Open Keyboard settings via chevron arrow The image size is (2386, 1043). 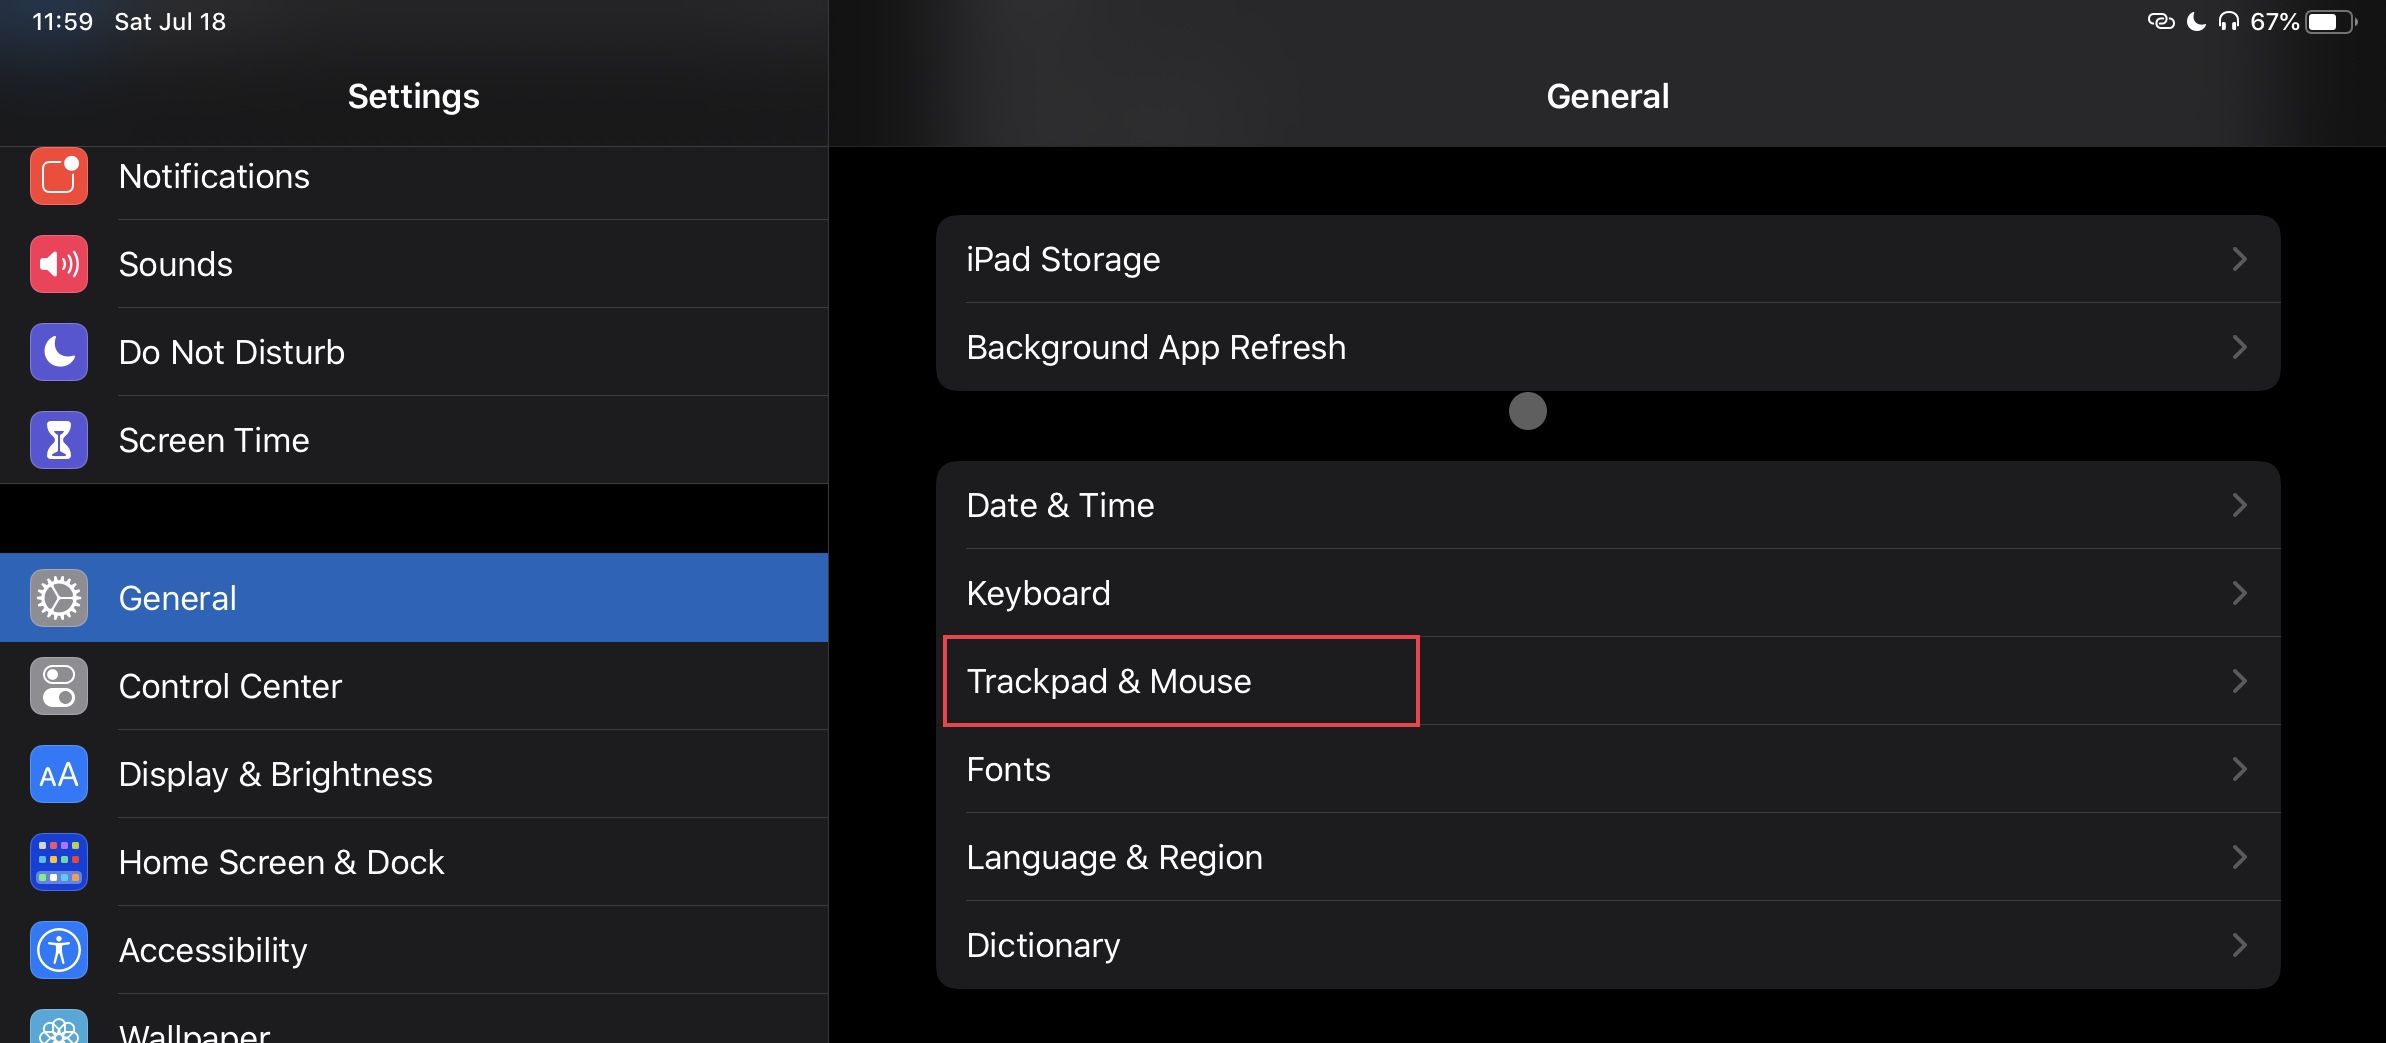point(2239,593)
